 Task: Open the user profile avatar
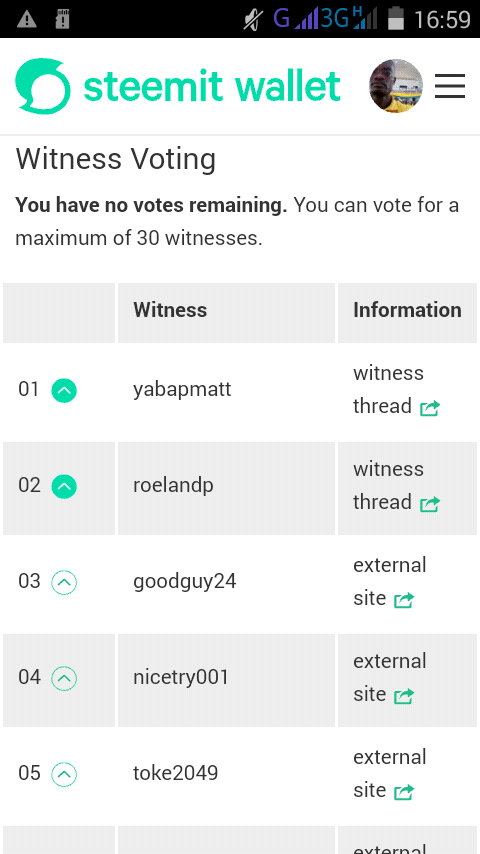tap(396, 86)
